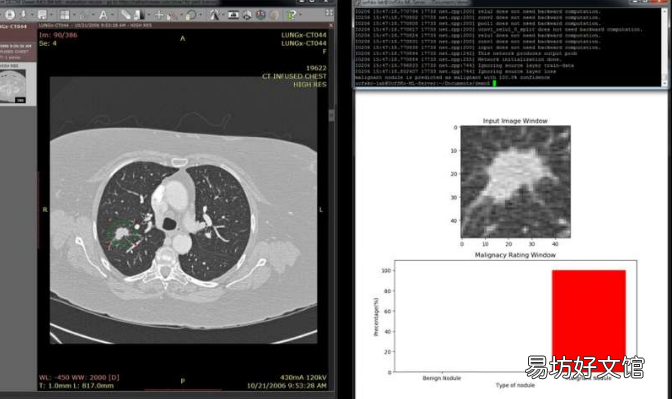Select the ruler measurement tool
This screenshot has height=399, width=672.
126,15
